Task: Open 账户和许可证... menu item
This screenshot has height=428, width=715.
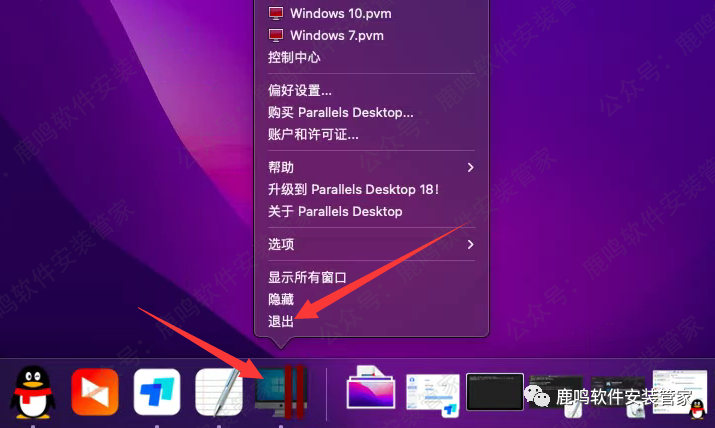Action: click(x=313, y=134)
